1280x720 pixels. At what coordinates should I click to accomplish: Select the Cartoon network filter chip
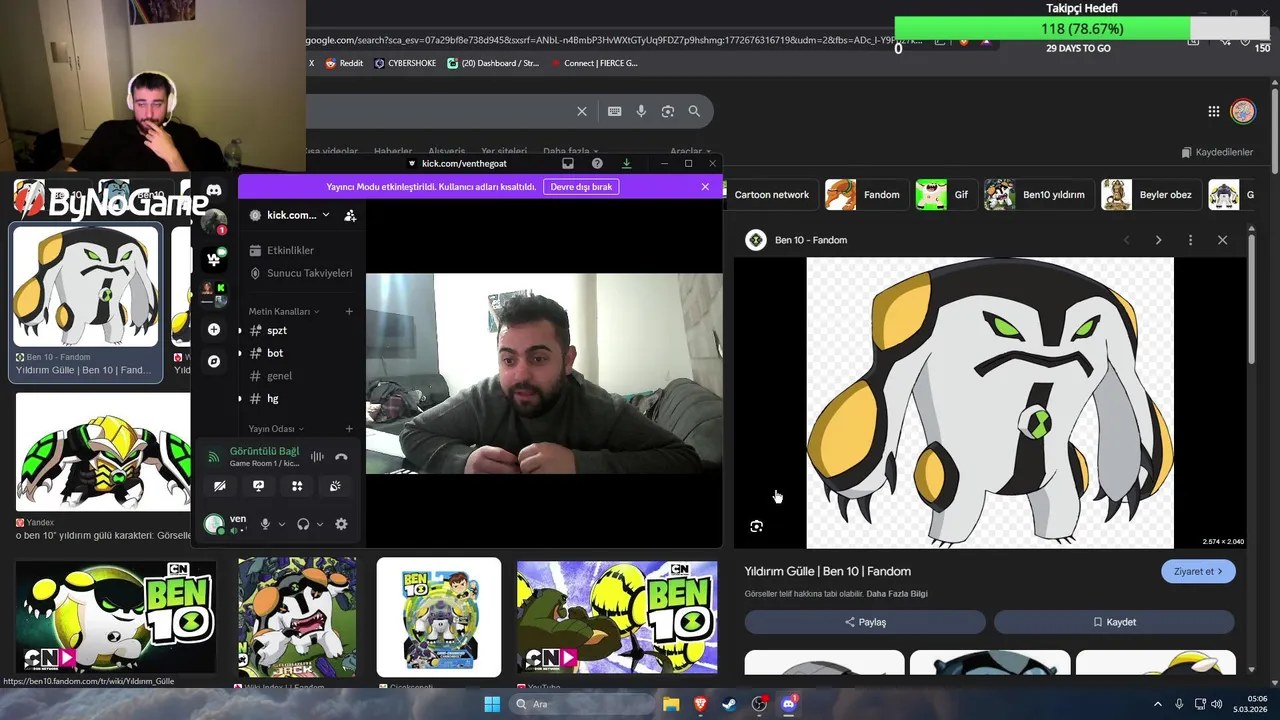pos(771,195)
